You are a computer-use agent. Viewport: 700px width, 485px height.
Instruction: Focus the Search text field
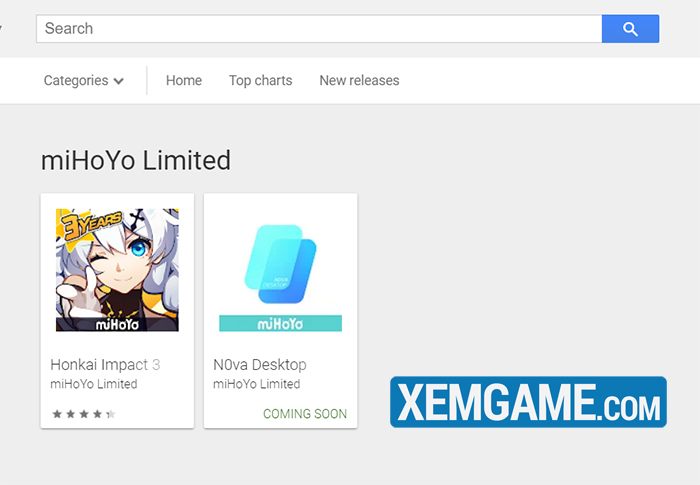point(319,29)
